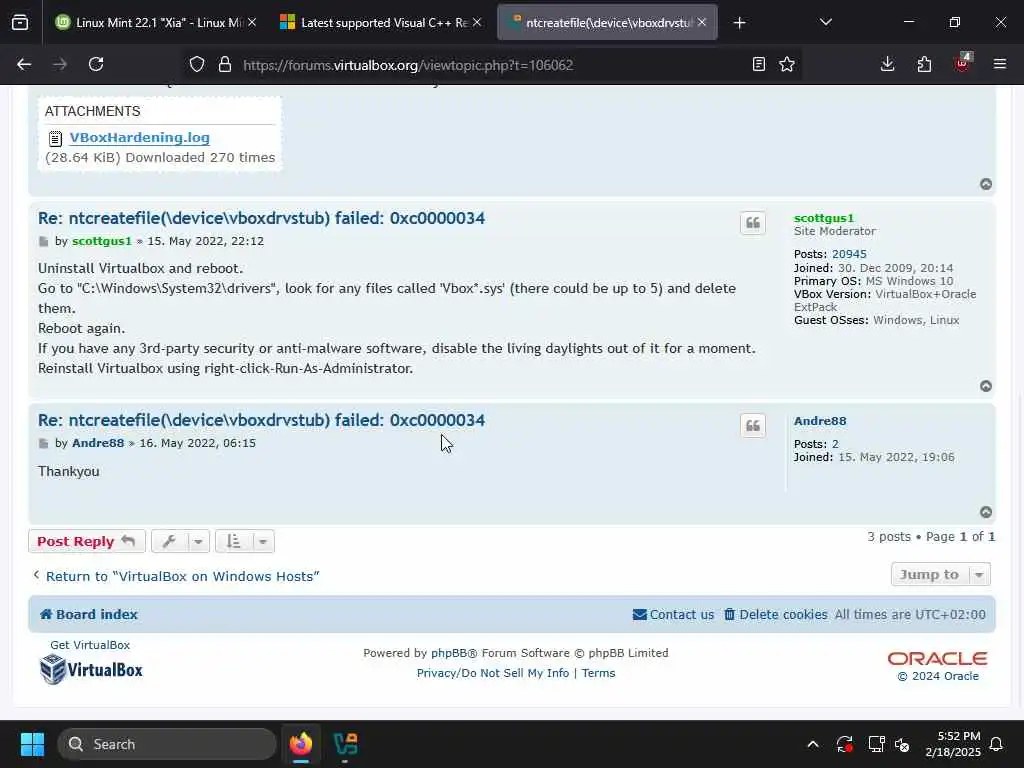
Task: Click Delete cookies link
Action: [x=775, y=615]
